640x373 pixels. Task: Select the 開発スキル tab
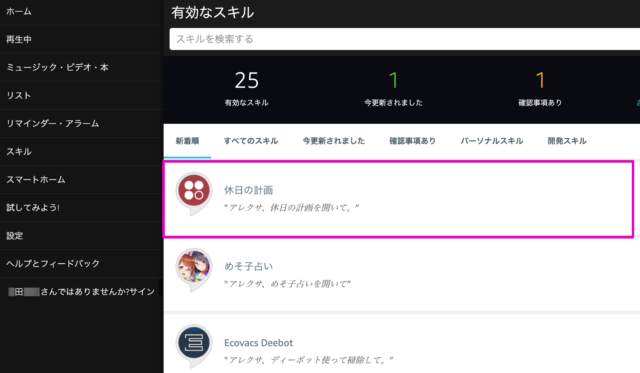click(x=567, y=141)
